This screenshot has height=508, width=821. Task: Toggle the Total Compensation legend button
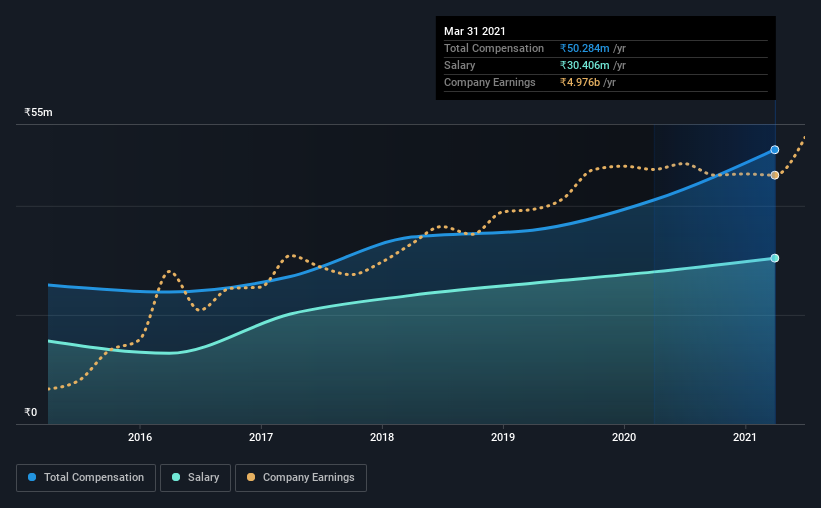pyautogui.click(x=86, y=478)
